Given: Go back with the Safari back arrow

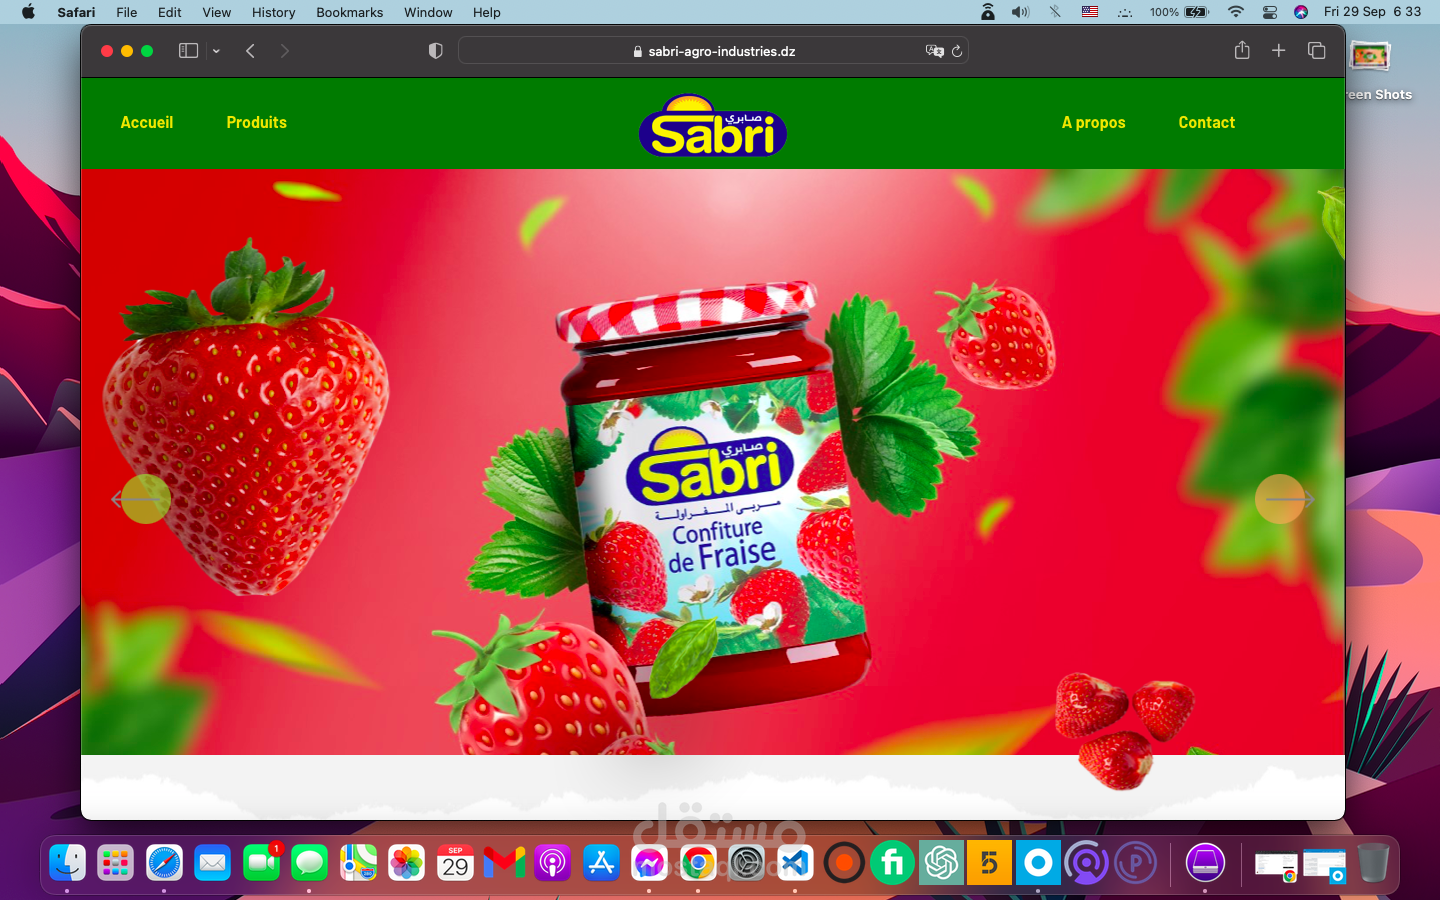Looking at the screenshot, I should click(x=251, y=51).
